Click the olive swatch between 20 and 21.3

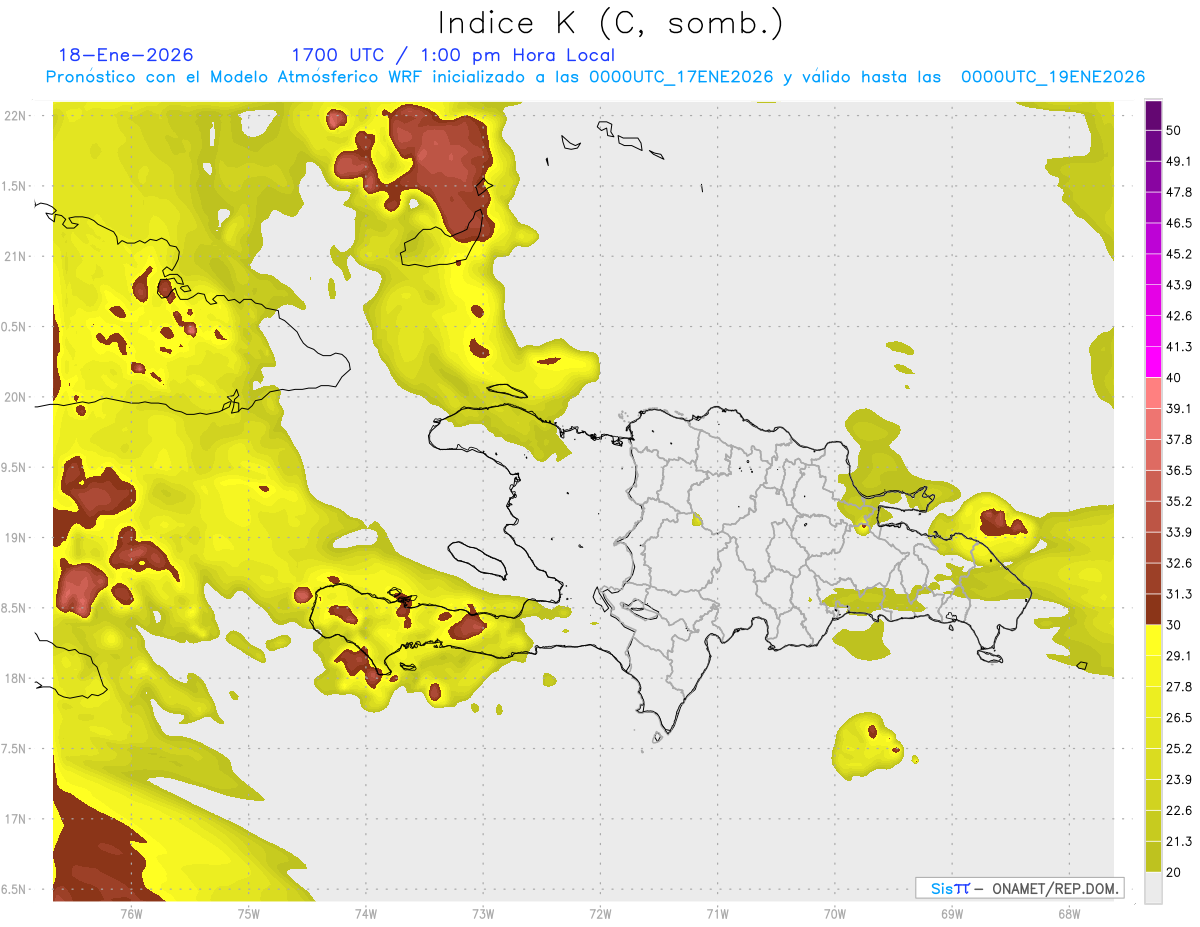click(1154, 857)
